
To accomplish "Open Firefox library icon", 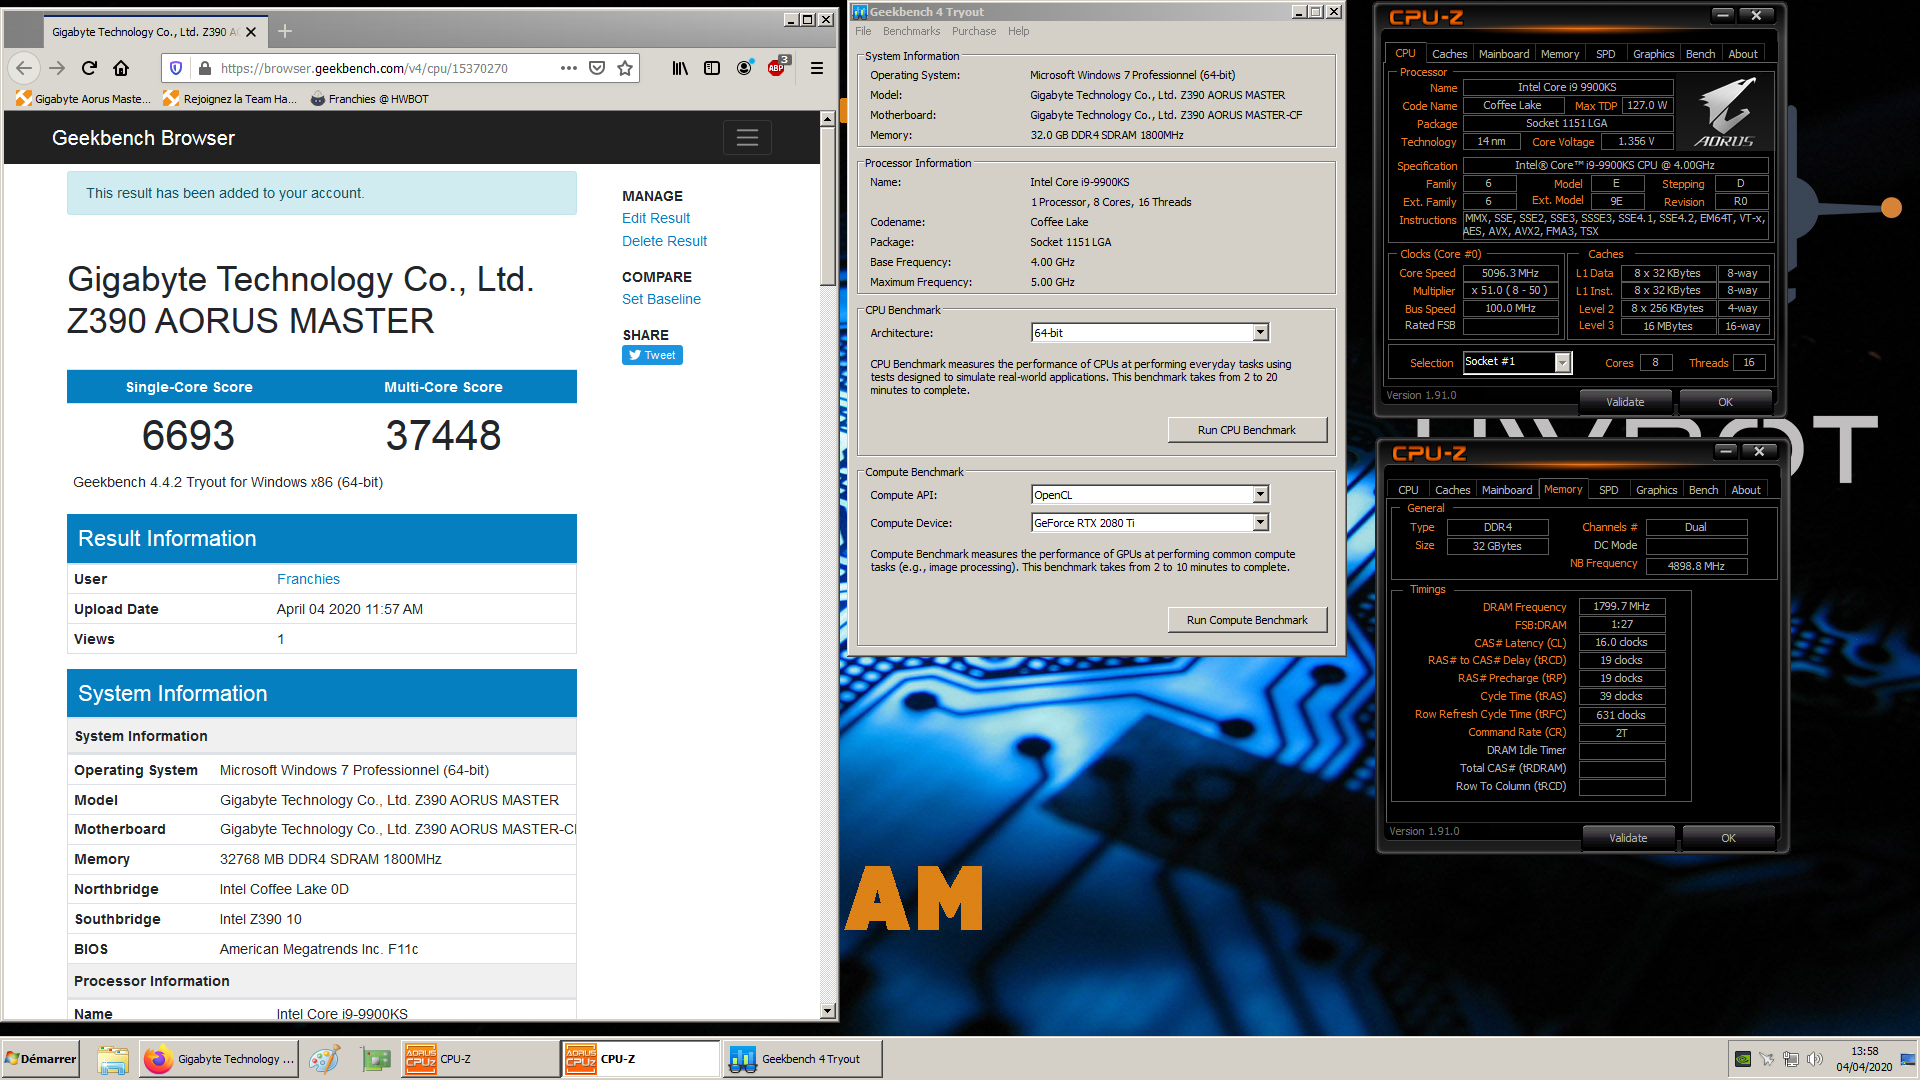I will 680,68.
